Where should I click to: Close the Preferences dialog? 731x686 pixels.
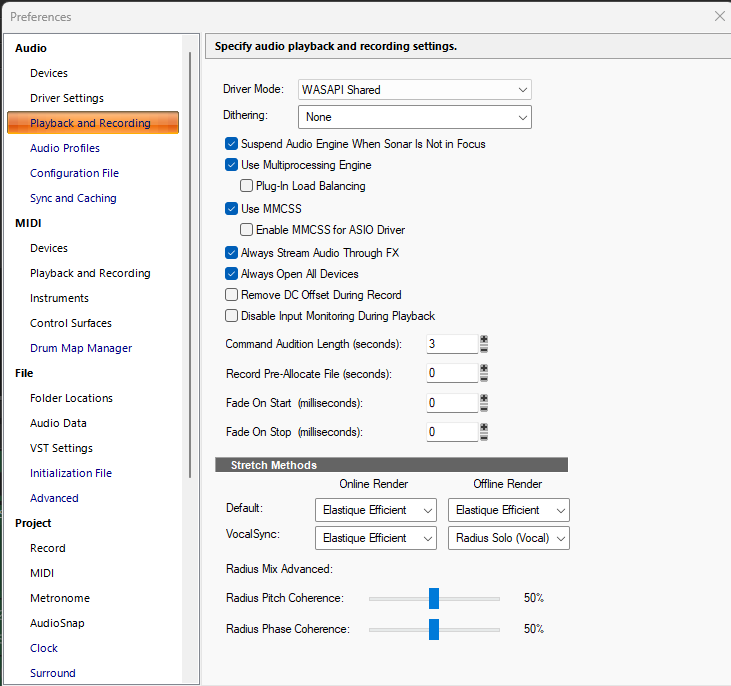click(719, 16)
